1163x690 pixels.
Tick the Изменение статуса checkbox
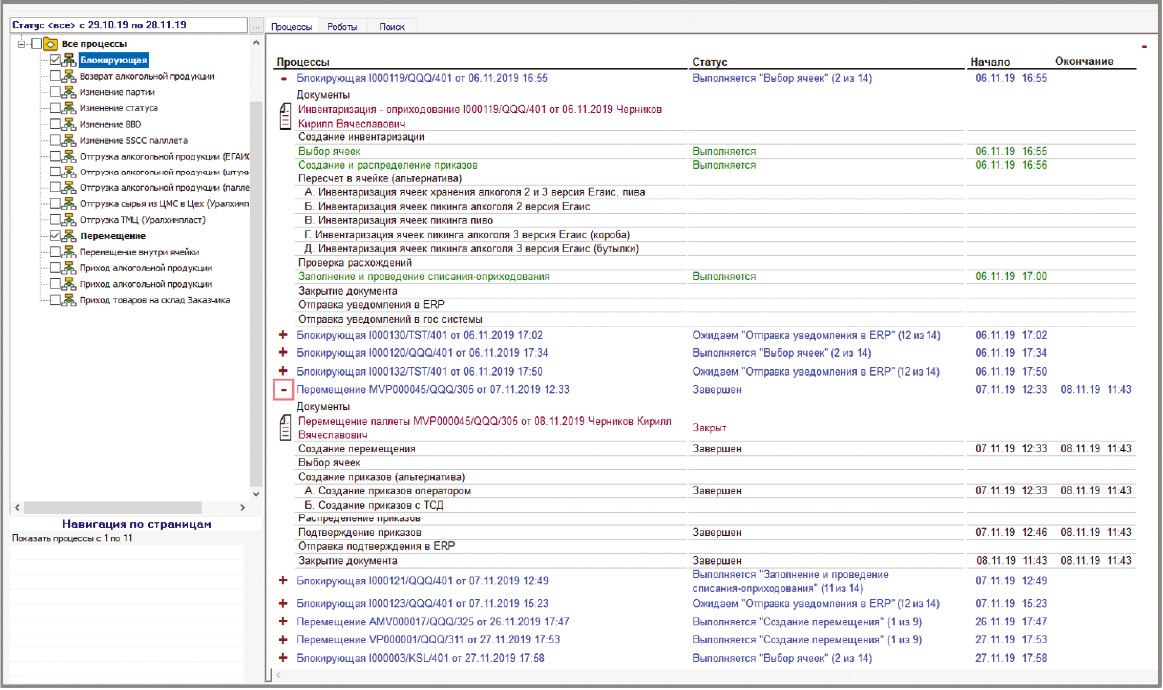coord(56,108)
